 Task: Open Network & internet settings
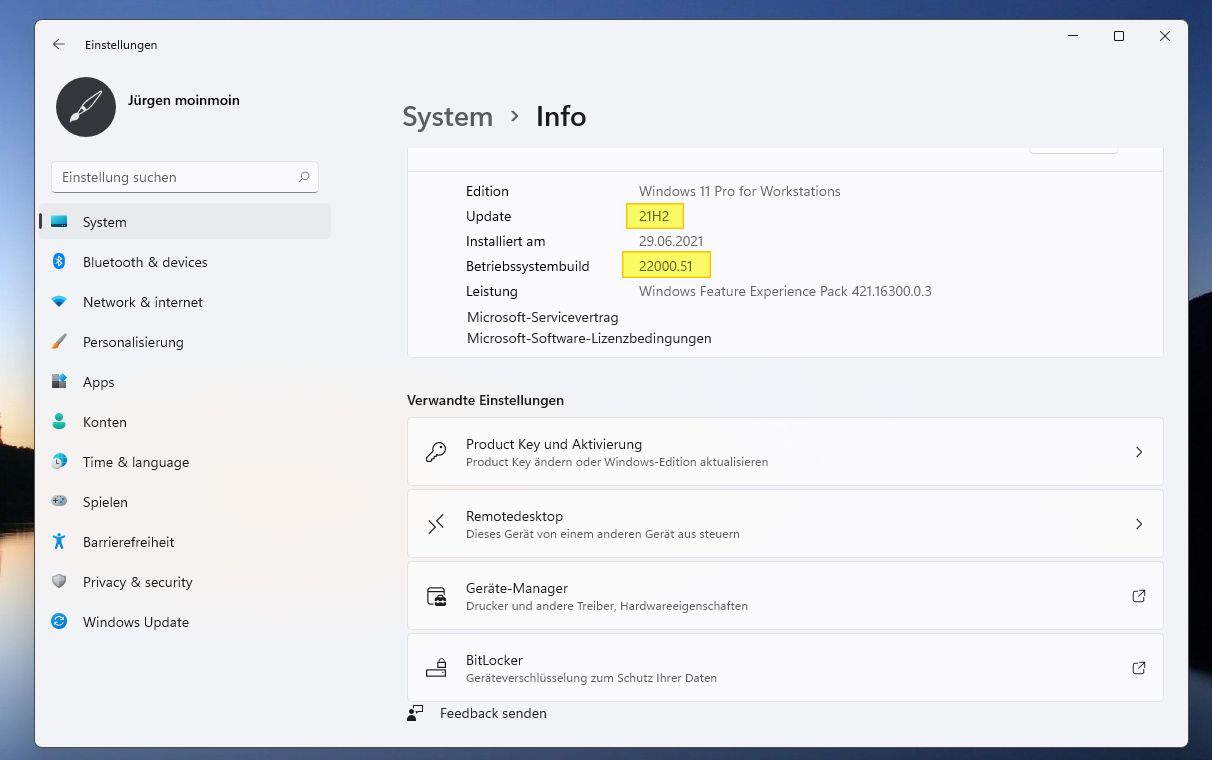(185, 302)
